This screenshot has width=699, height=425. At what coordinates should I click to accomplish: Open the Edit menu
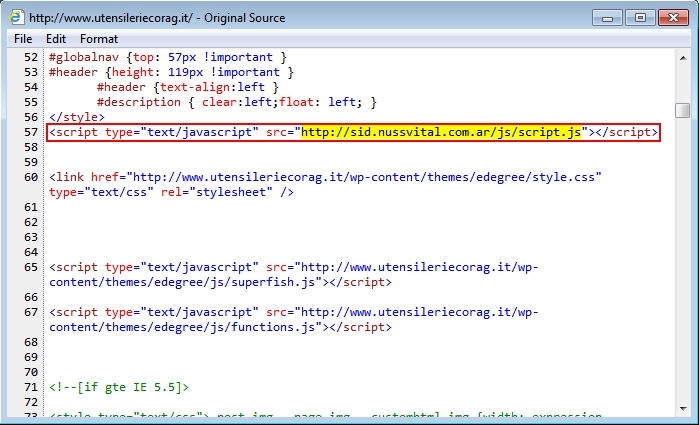click(56, 38)
